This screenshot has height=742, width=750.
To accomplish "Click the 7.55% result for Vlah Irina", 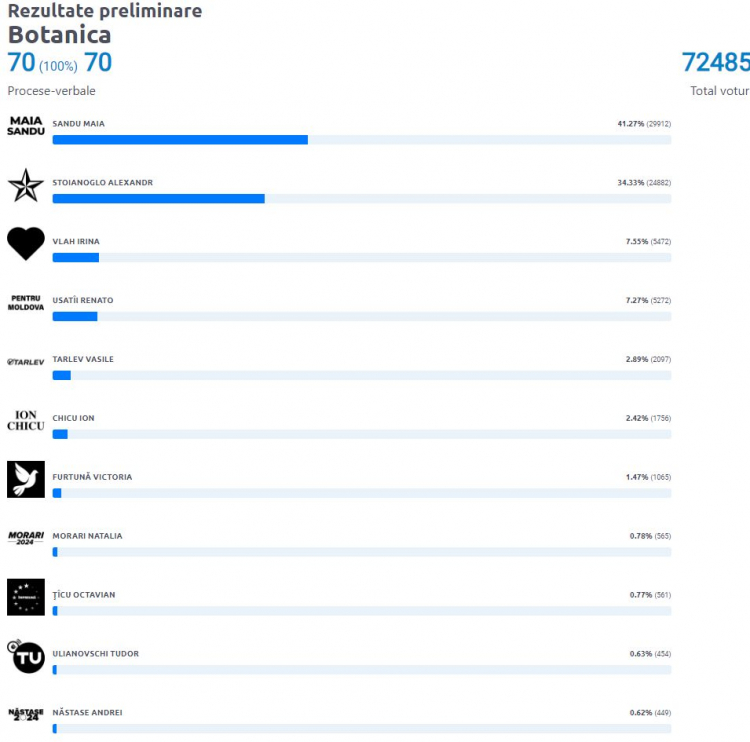I will pyautogui.click(x=637, y=241).
